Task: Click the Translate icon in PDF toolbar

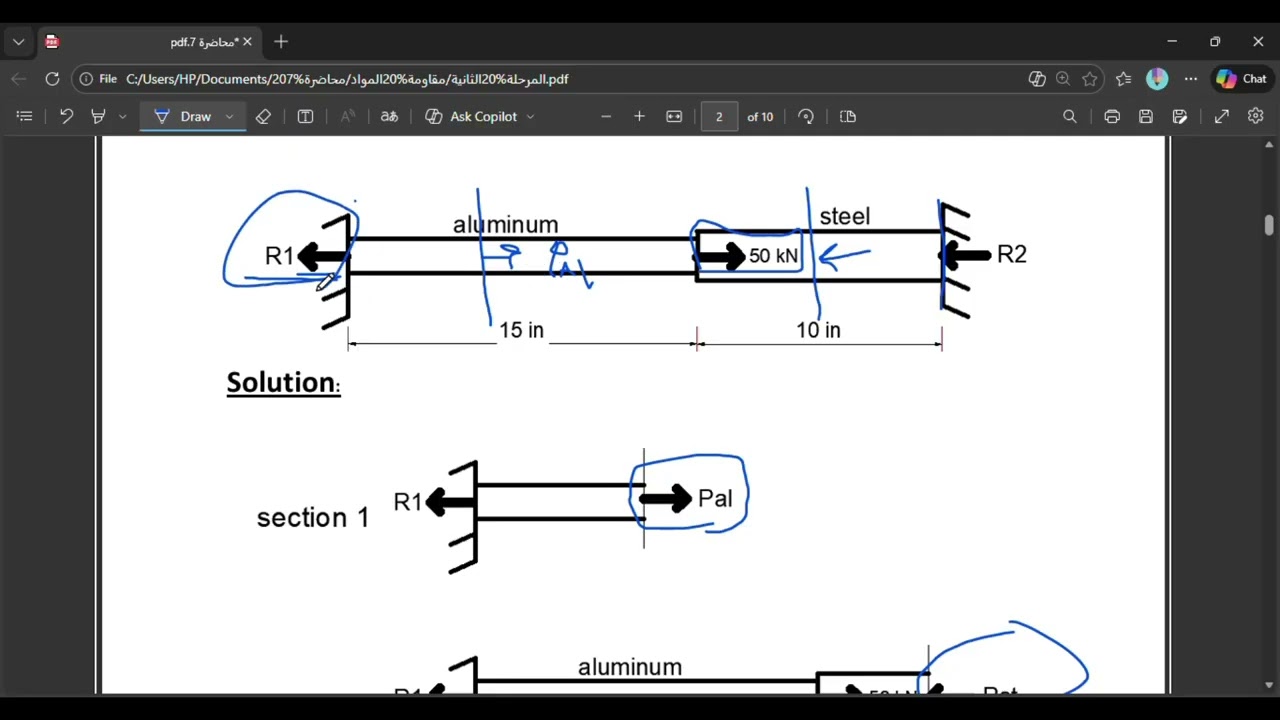Action: tap(389, 116)
